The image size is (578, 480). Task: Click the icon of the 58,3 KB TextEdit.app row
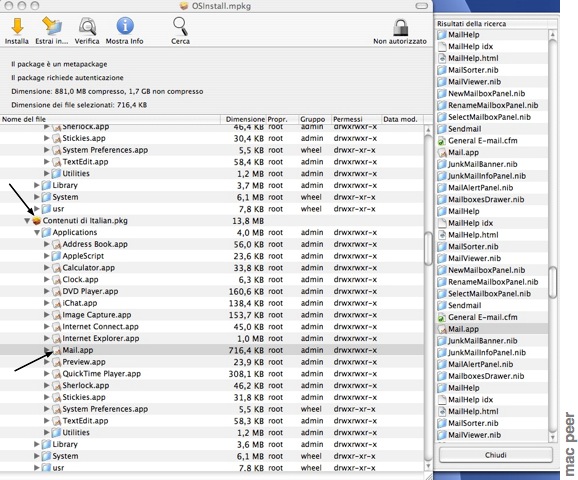(x=56, y=421)
